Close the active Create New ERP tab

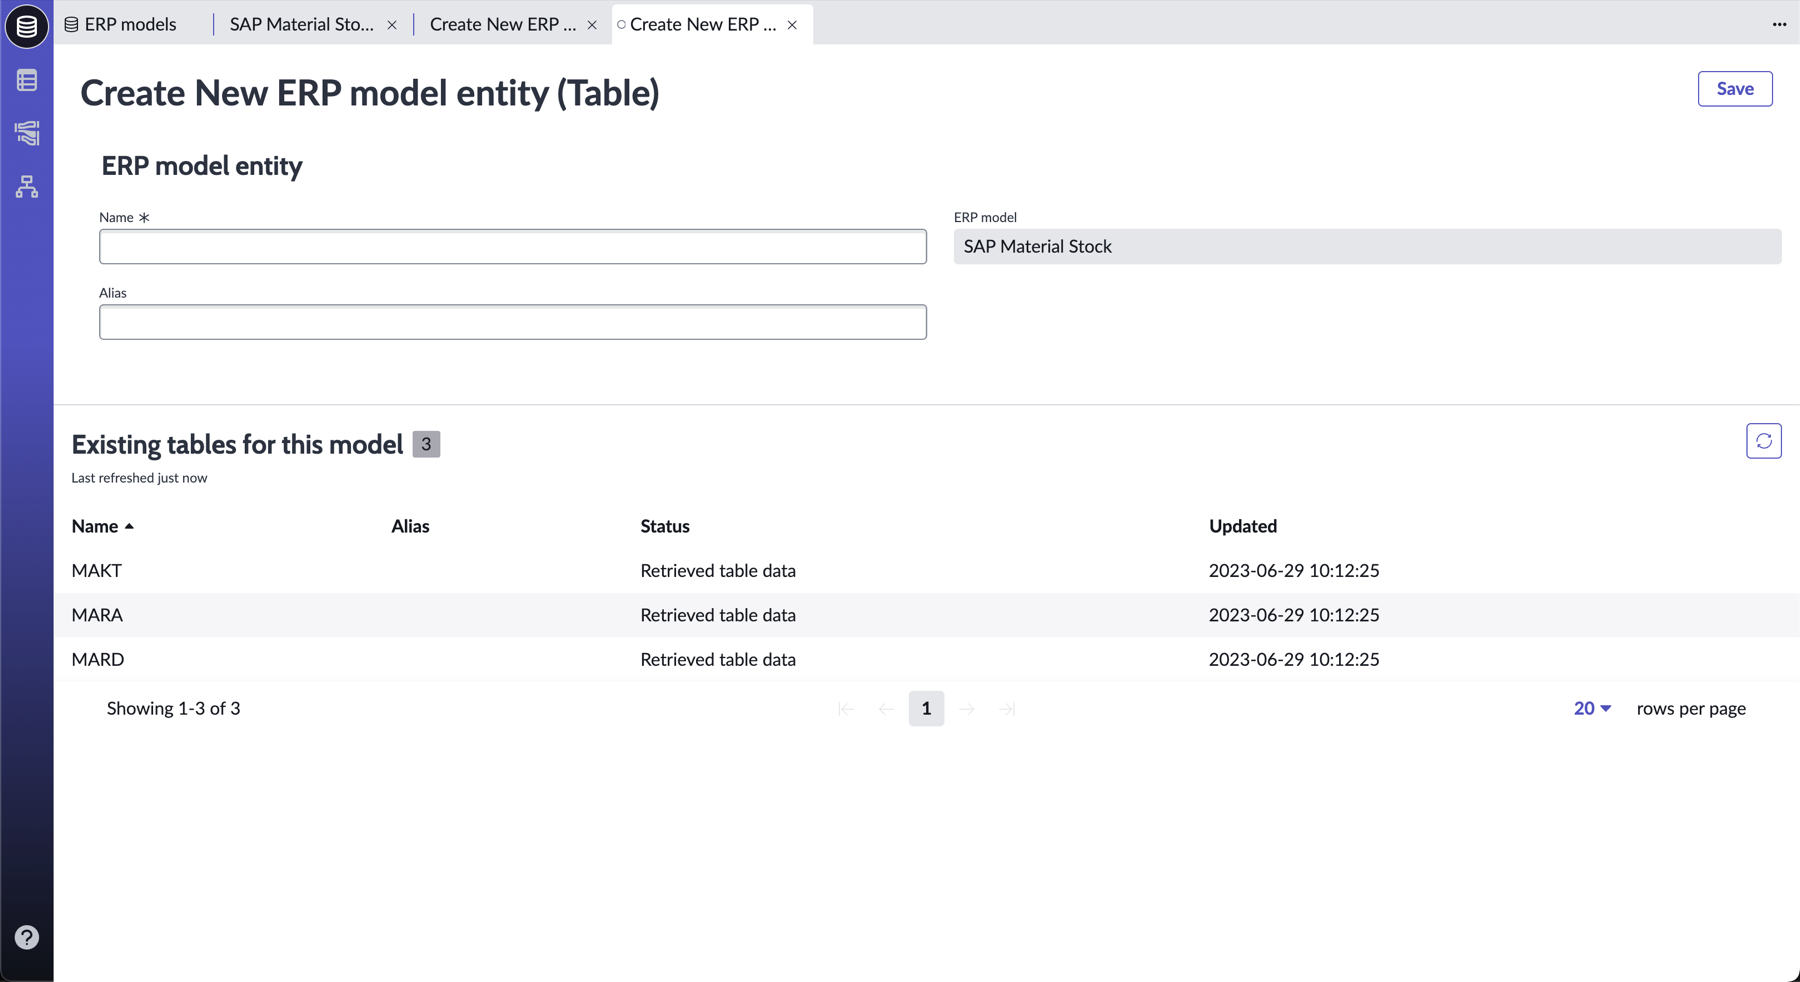click(792, 25)
